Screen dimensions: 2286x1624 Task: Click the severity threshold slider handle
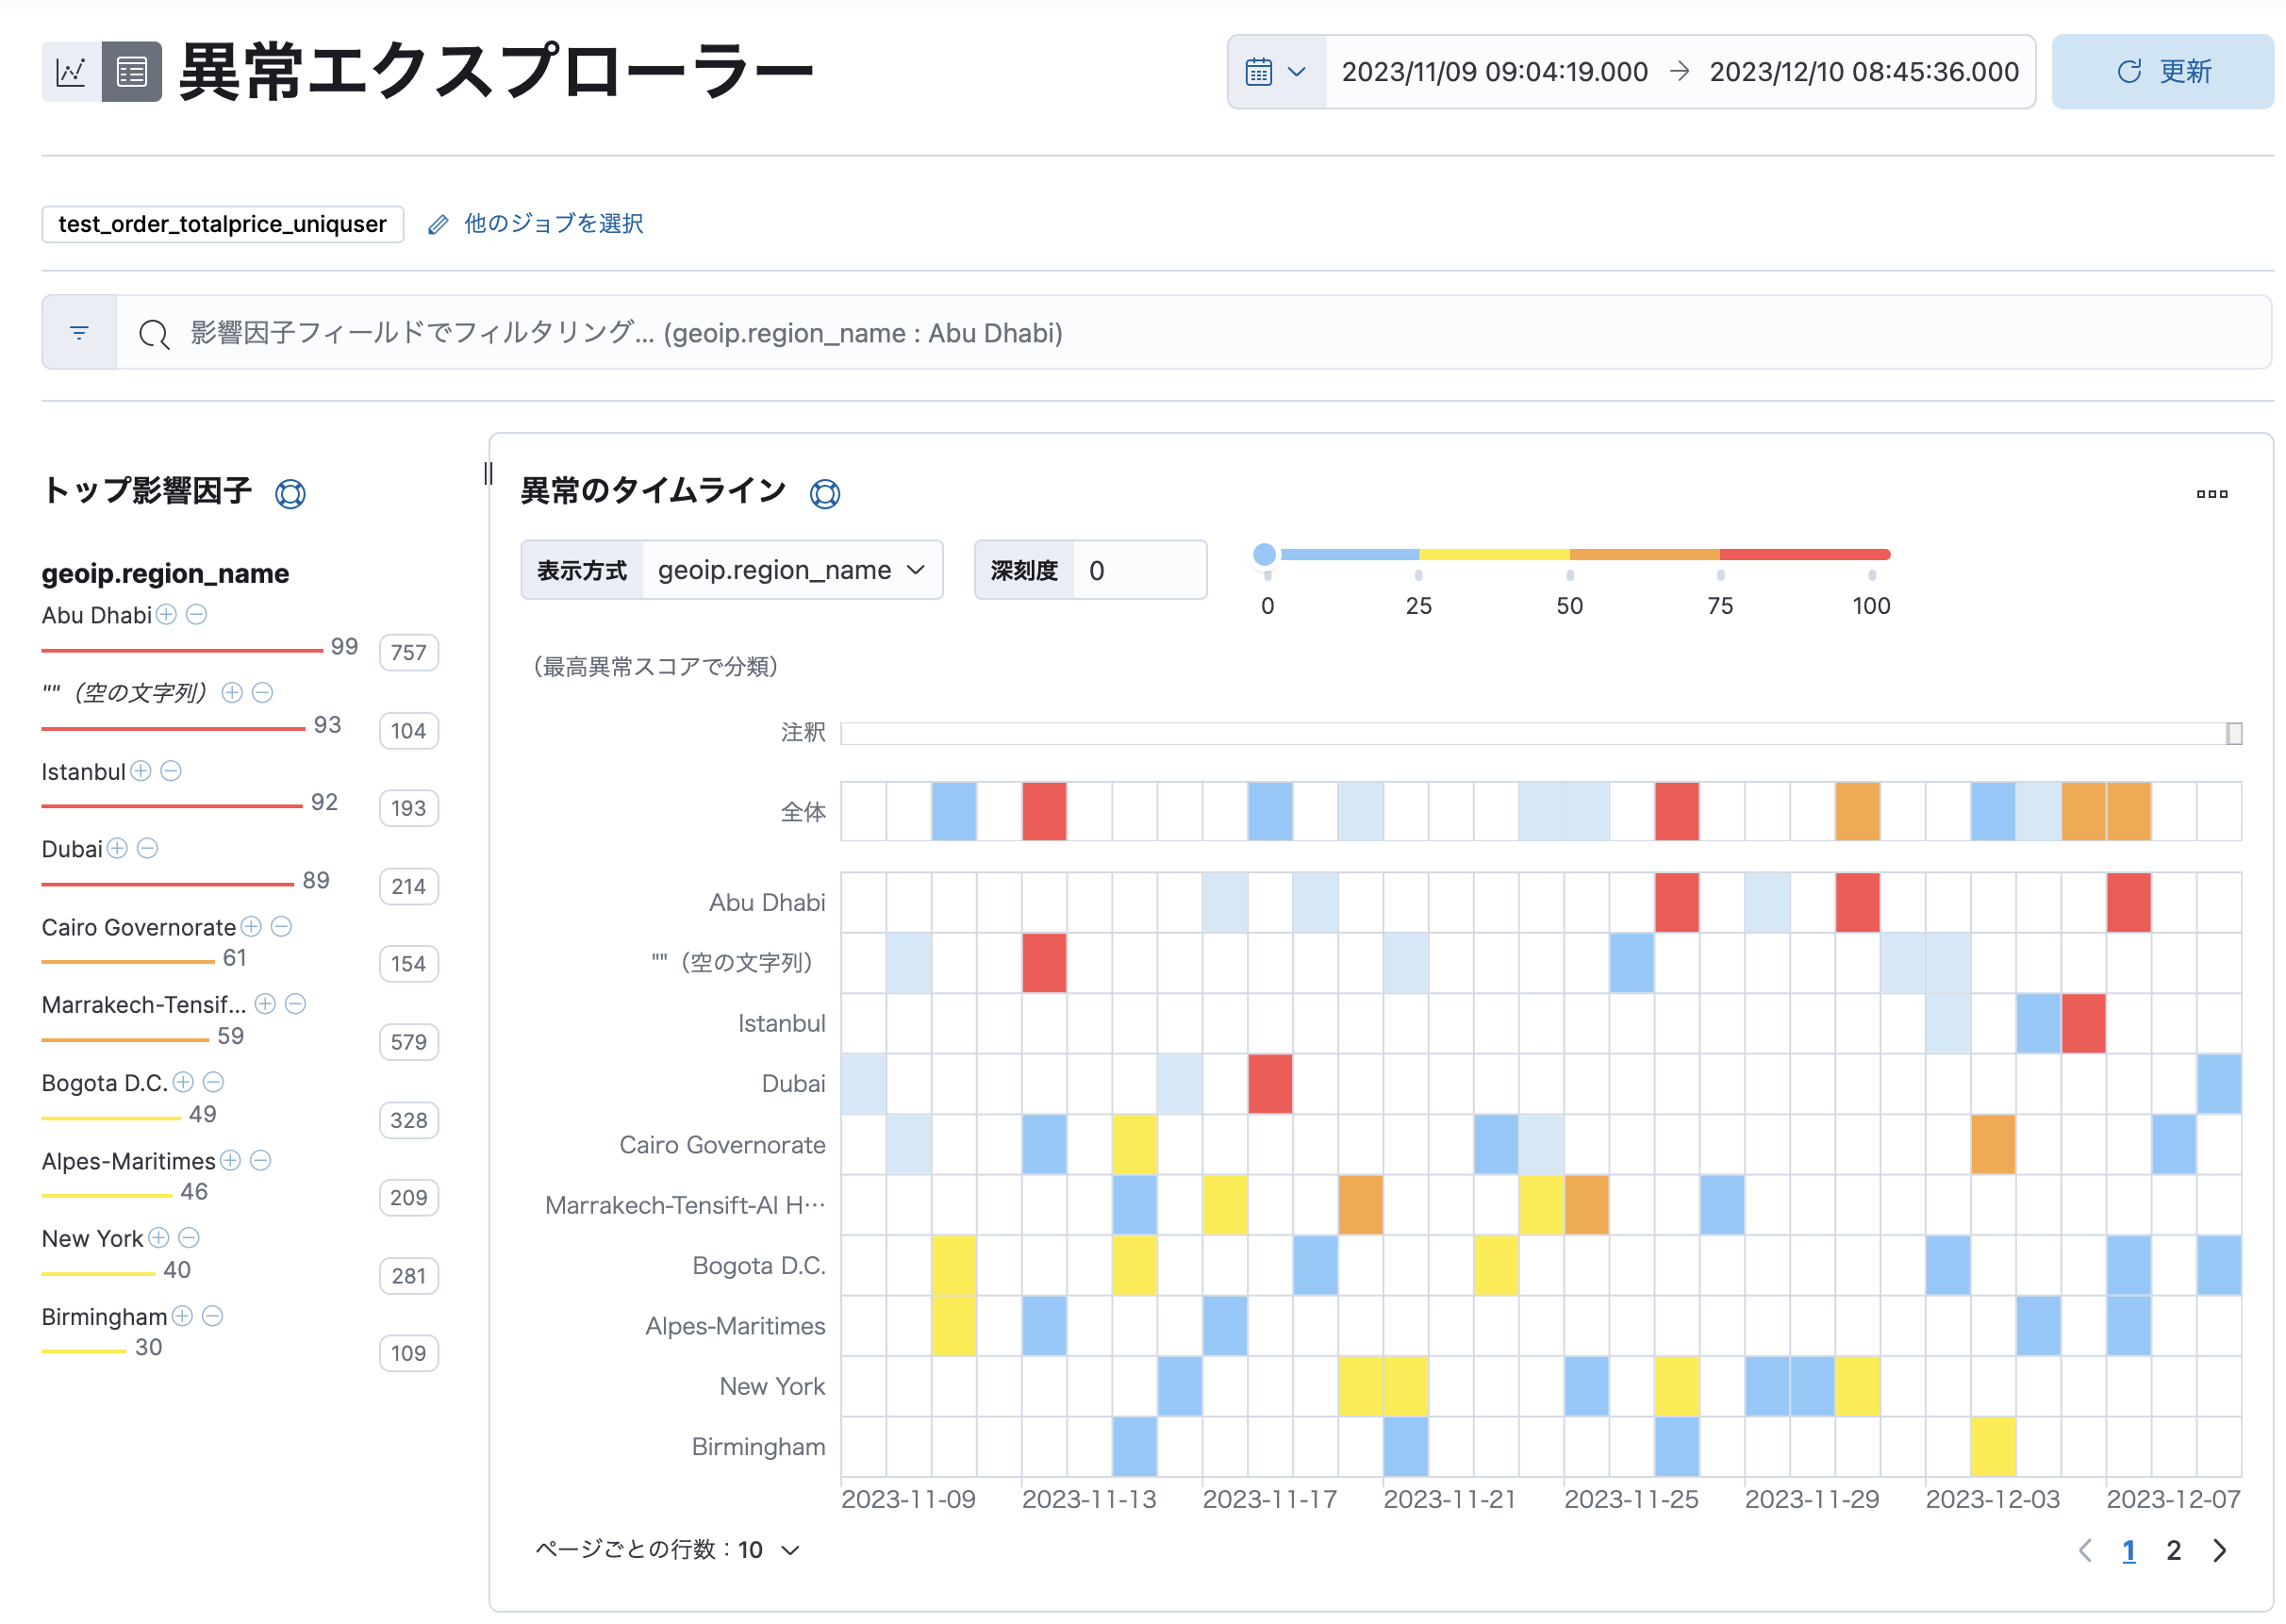pos(1264,554)
